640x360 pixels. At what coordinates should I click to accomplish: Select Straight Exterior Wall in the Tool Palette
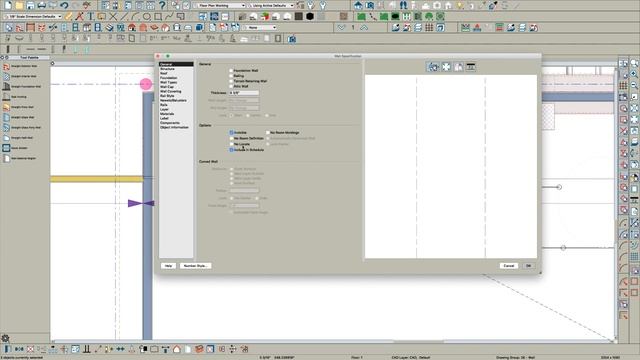20,66
